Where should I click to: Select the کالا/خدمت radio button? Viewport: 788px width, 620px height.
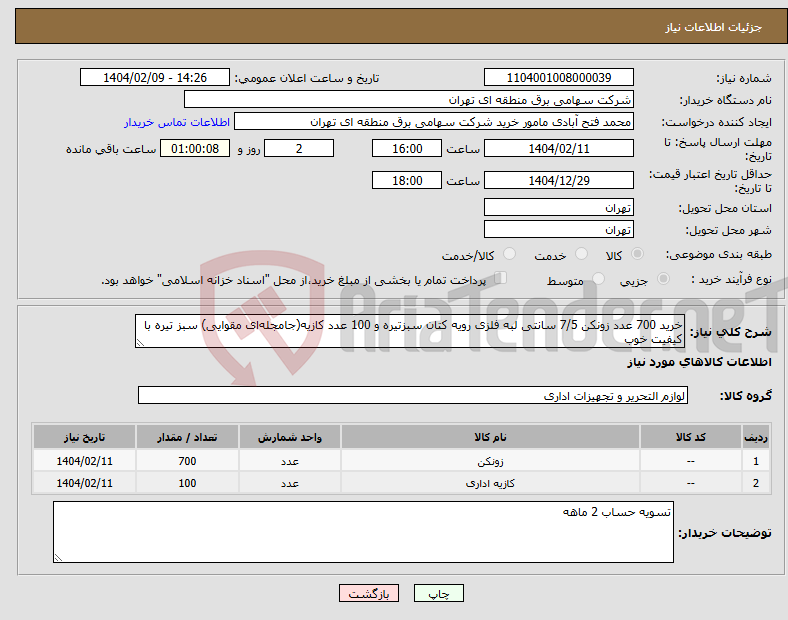click(509, 254)
